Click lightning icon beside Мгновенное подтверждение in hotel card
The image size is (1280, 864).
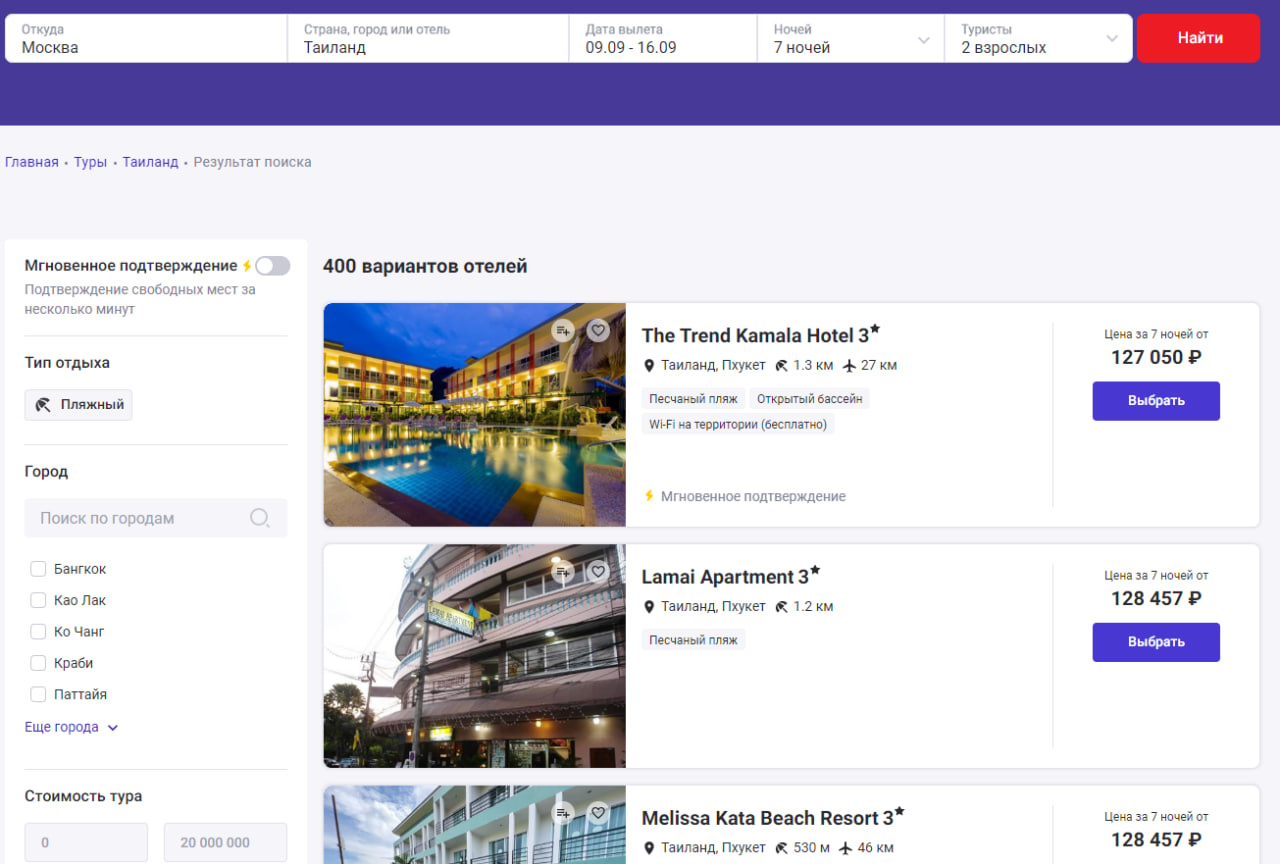pyautogui.click(x=649, y=496)
